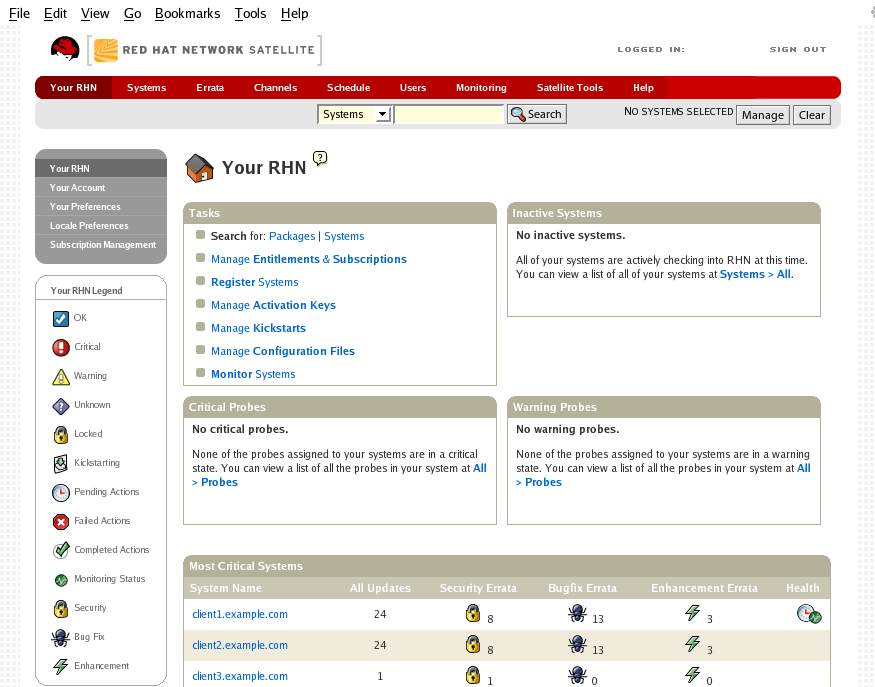Viewport: 875px width, 687px height.
Task: Open the Systems search type dropdown
Action: (x=354, y=114)
